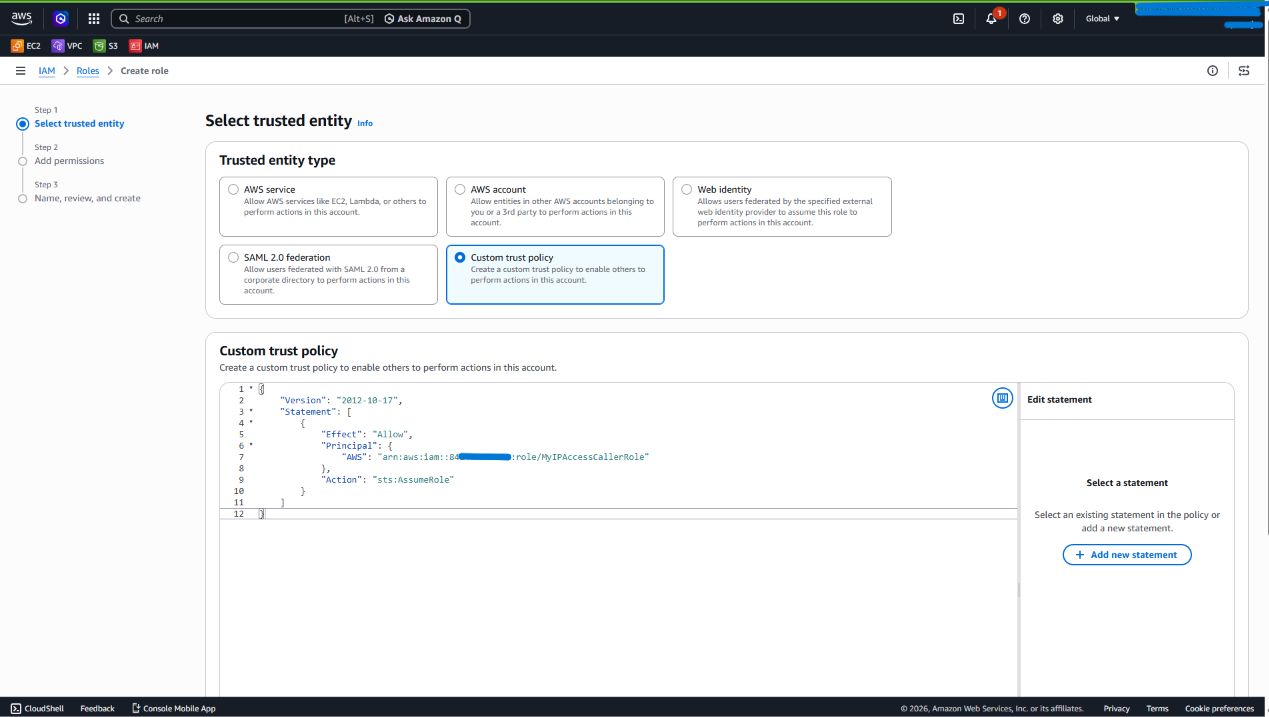This screenshot has height=717, width=1269.
Task: Click the "Action": "sts:AssumeRole" line
Action: coord(387,480)
